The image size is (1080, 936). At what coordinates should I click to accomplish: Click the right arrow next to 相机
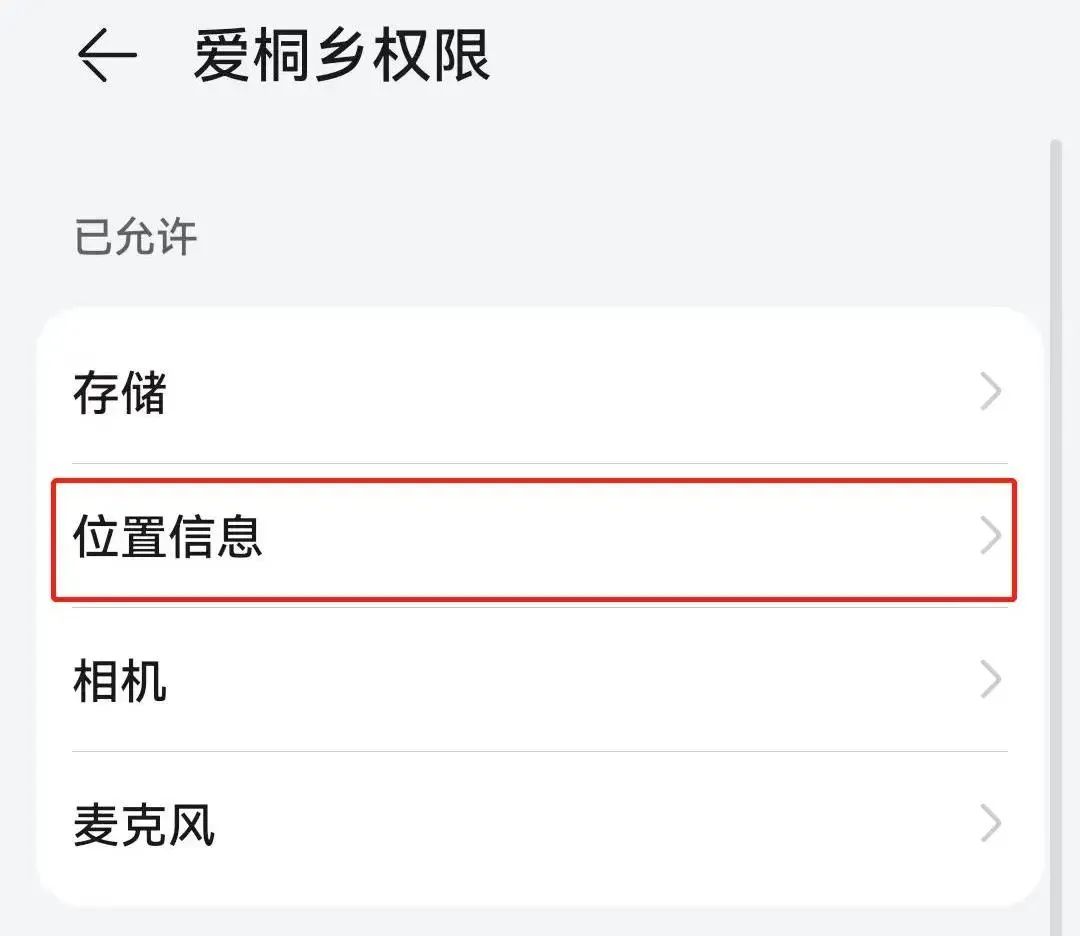[990, 681]
